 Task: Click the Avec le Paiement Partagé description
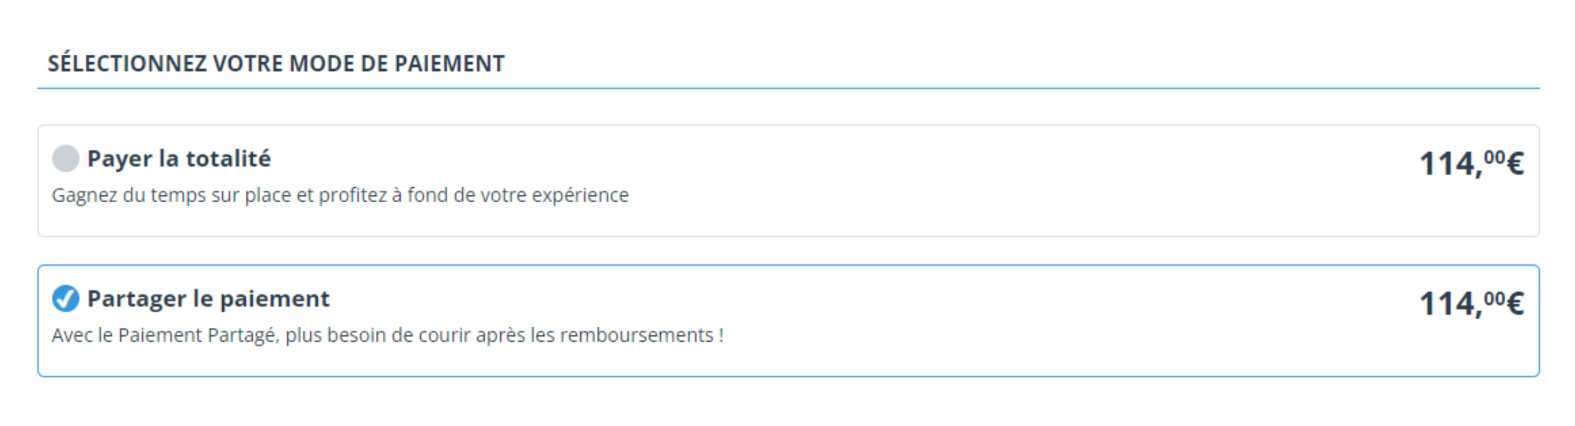point(388,335)
